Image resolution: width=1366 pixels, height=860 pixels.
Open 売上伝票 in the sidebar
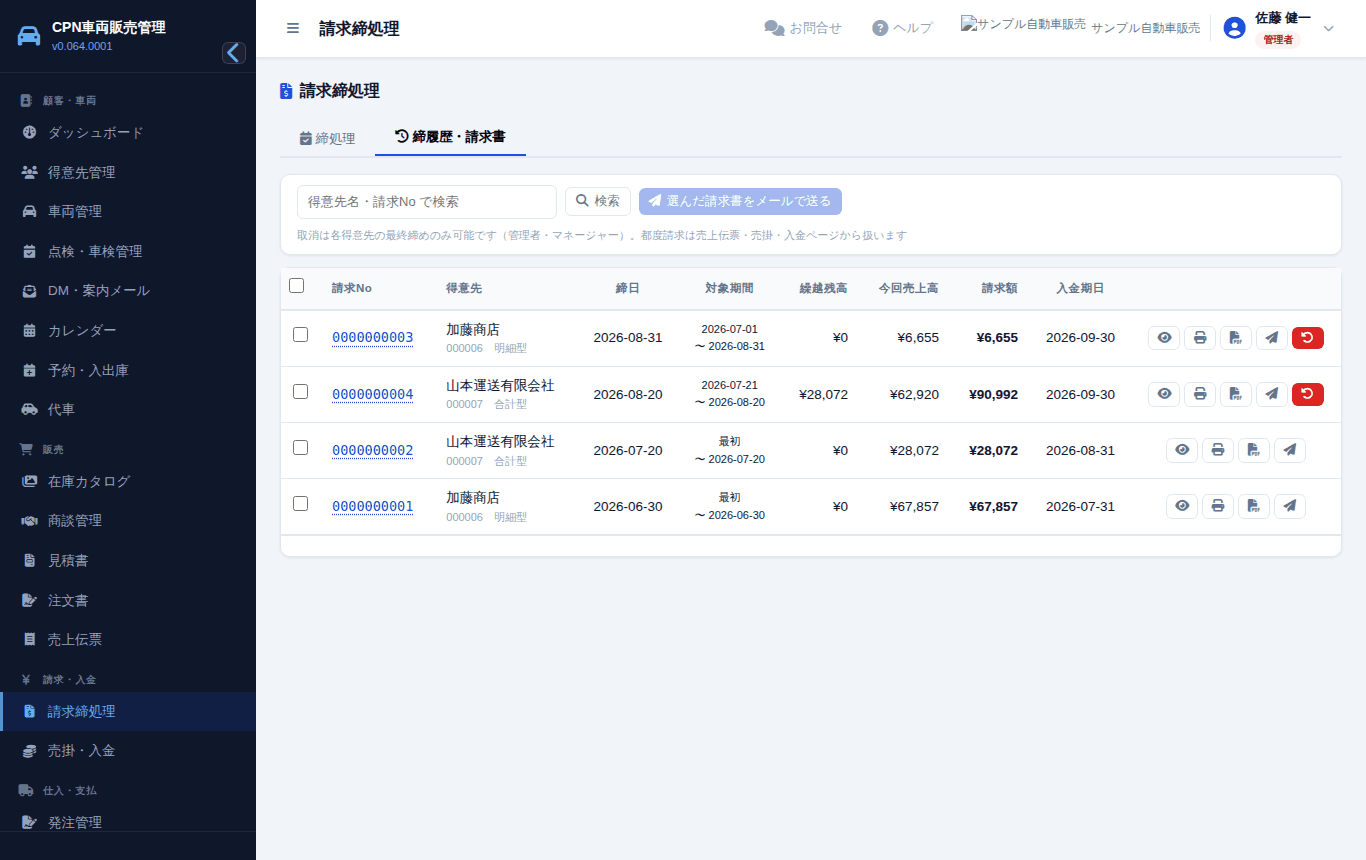128,640
